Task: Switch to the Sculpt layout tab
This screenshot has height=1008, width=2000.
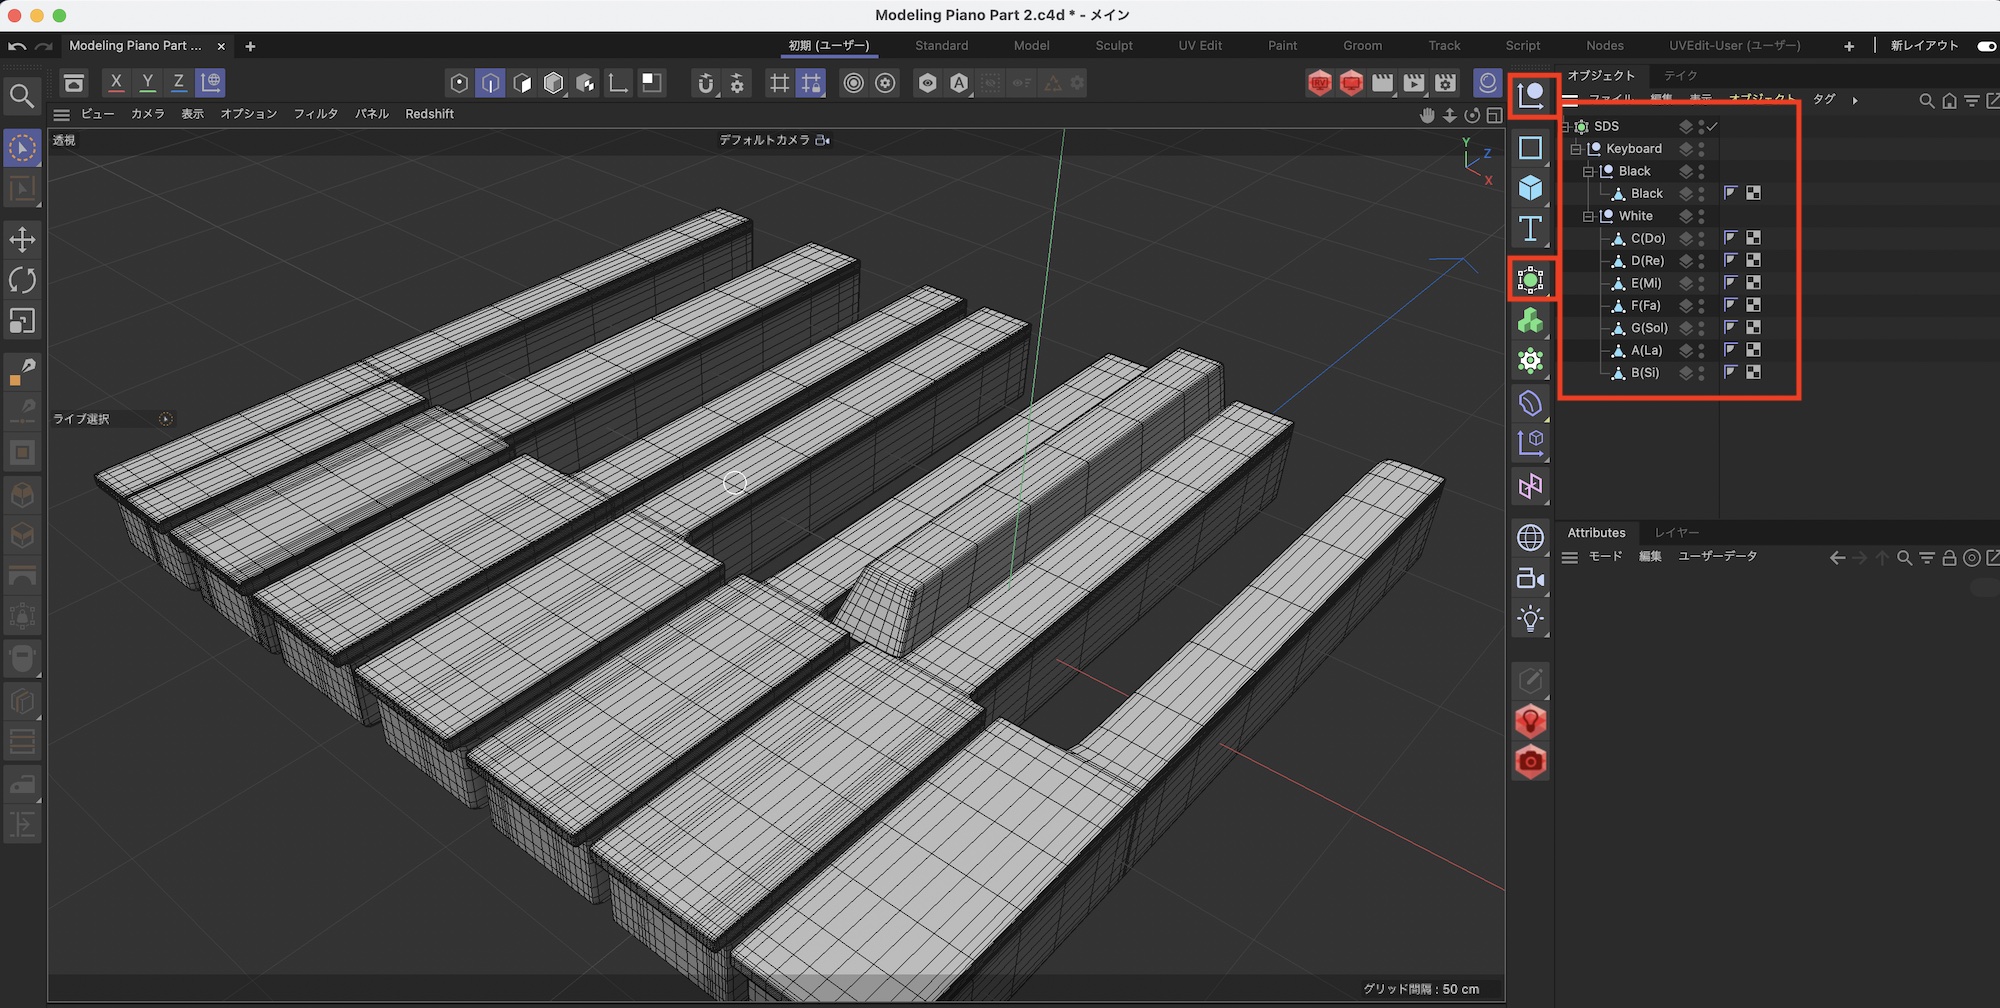Action: pyautogui.click(x=1113, y=46)
